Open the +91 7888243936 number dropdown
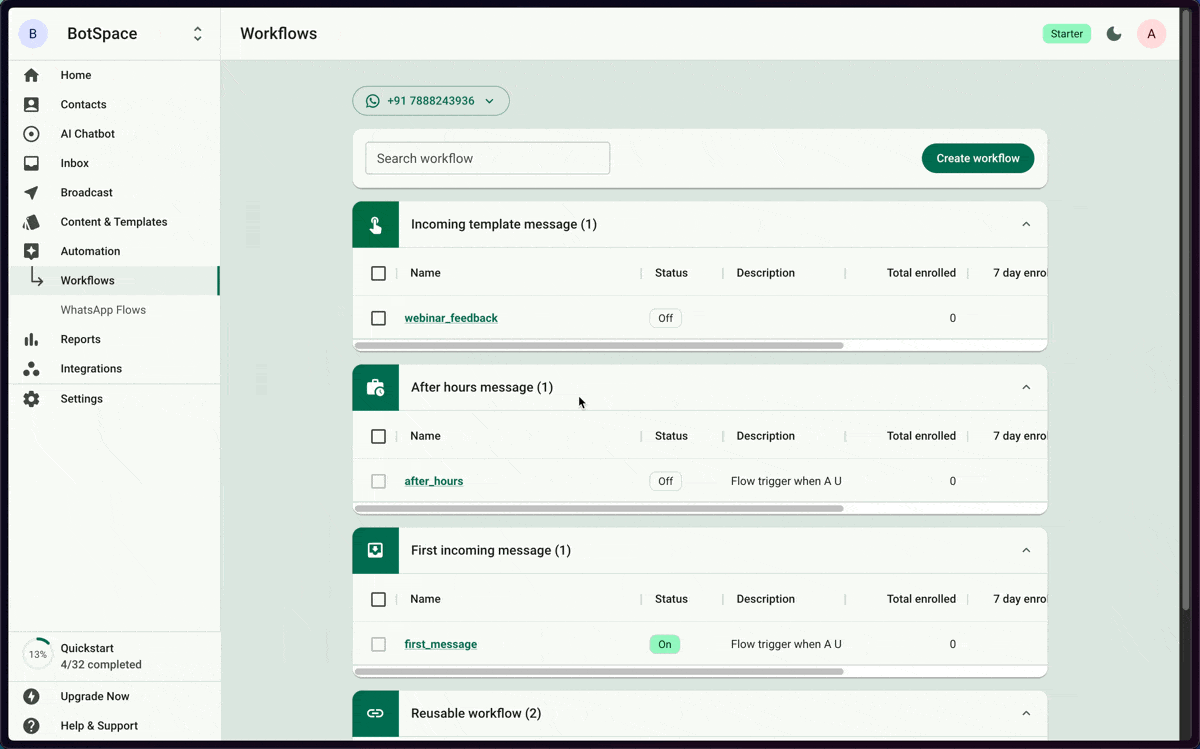Image resolution: width=1200 pixels, height=749 pixels. 431,101
